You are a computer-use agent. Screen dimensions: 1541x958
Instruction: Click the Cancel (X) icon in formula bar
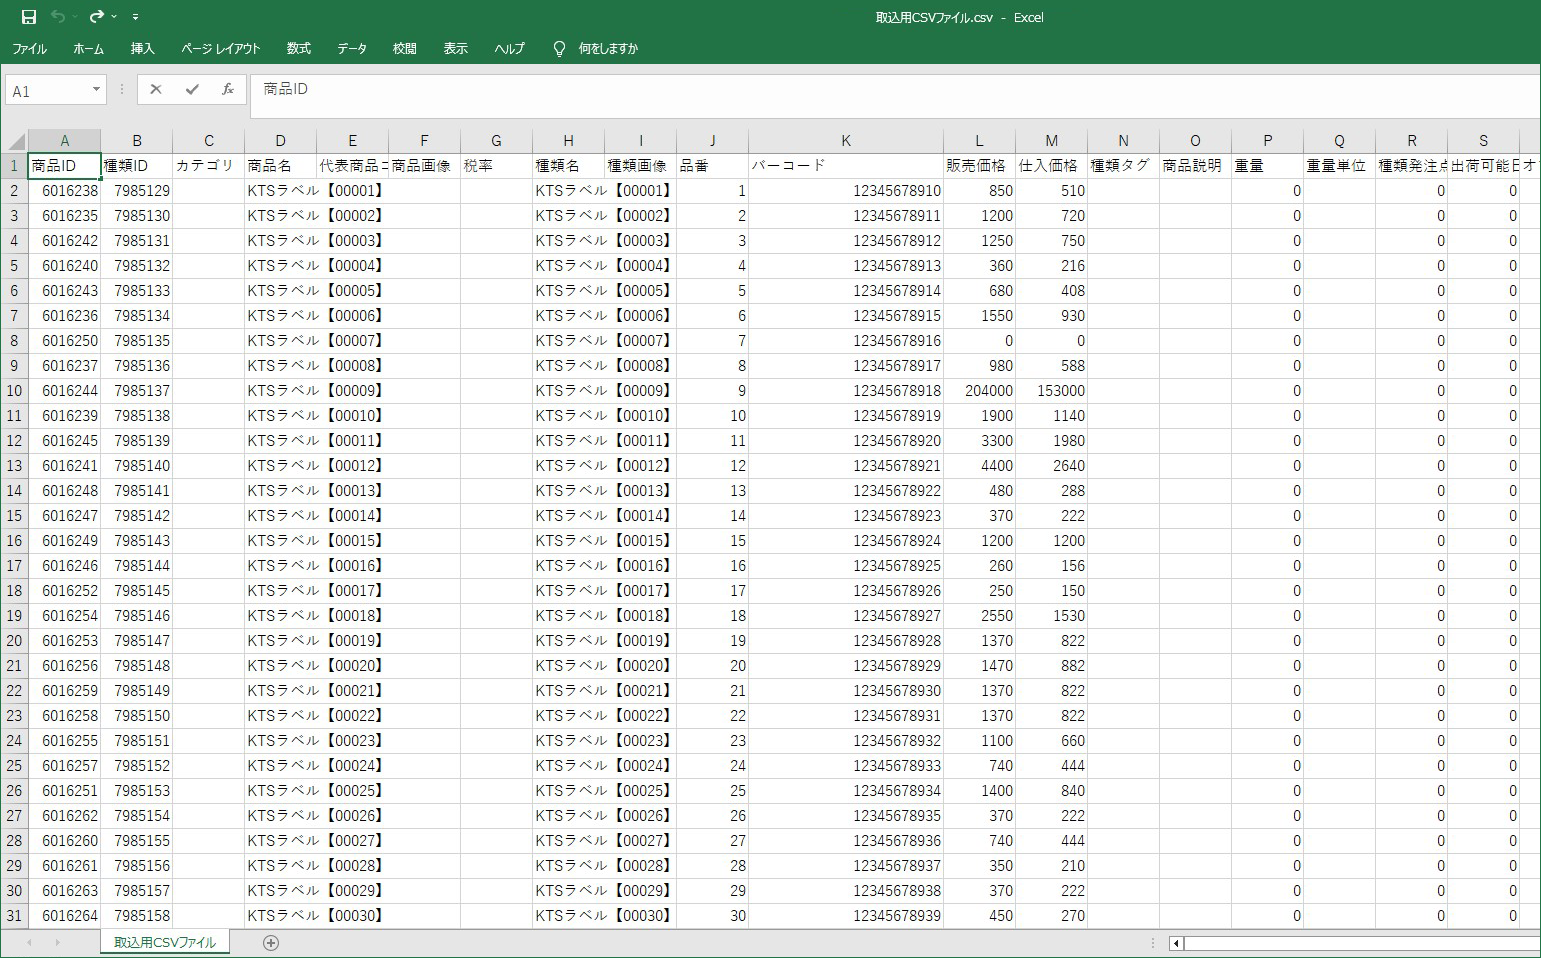[x=156, y=90]
